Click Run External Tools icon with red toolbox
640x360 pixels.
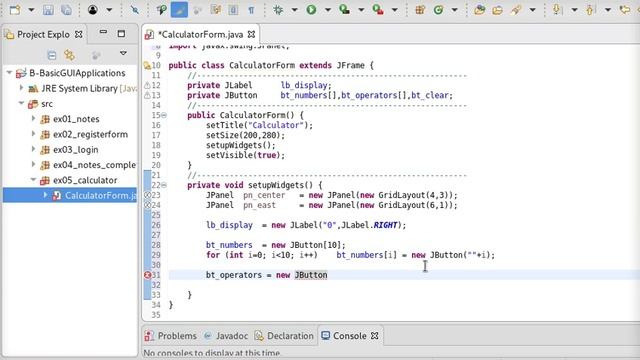[378, 10]
